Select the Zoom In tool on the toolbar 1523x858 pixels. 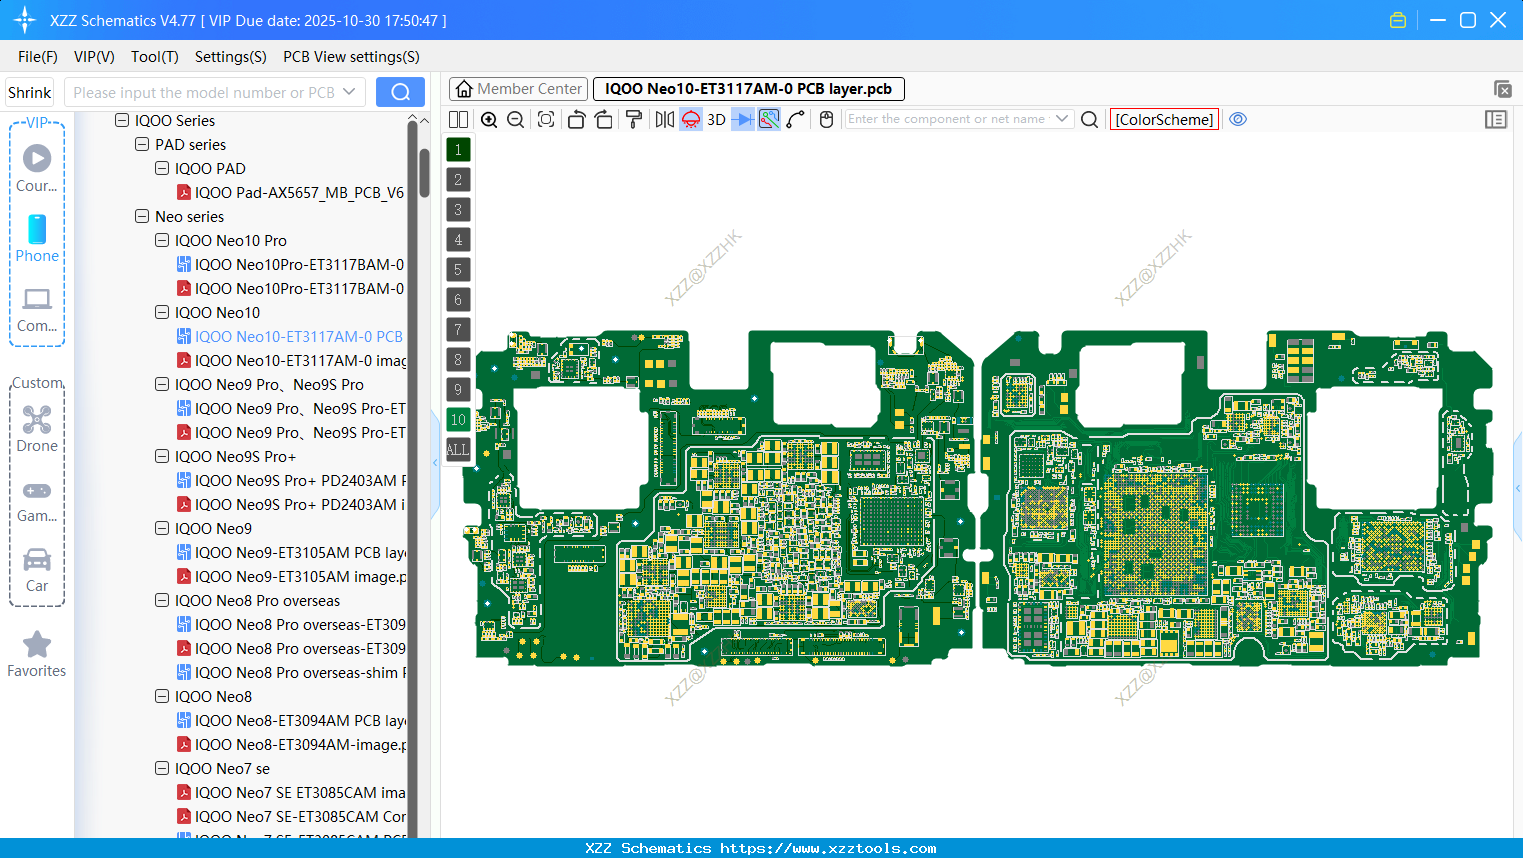pyautogui.click(x=489, y=119)
